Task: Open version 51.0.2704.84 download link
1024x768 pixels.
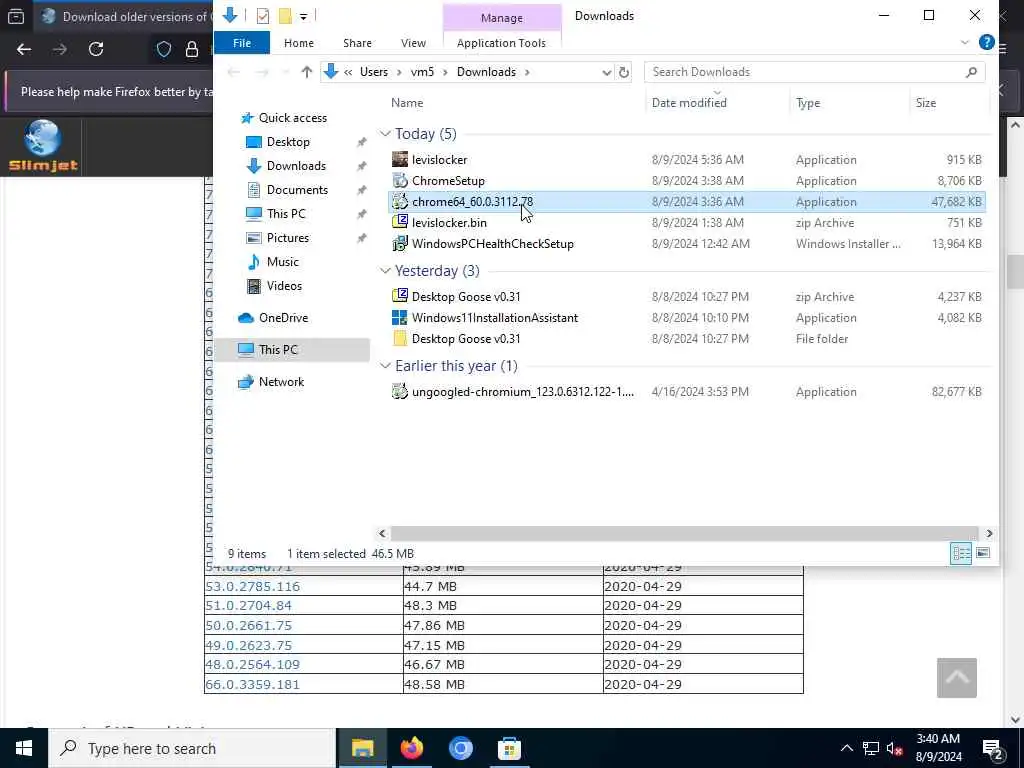Action: [x=249, y=605]
